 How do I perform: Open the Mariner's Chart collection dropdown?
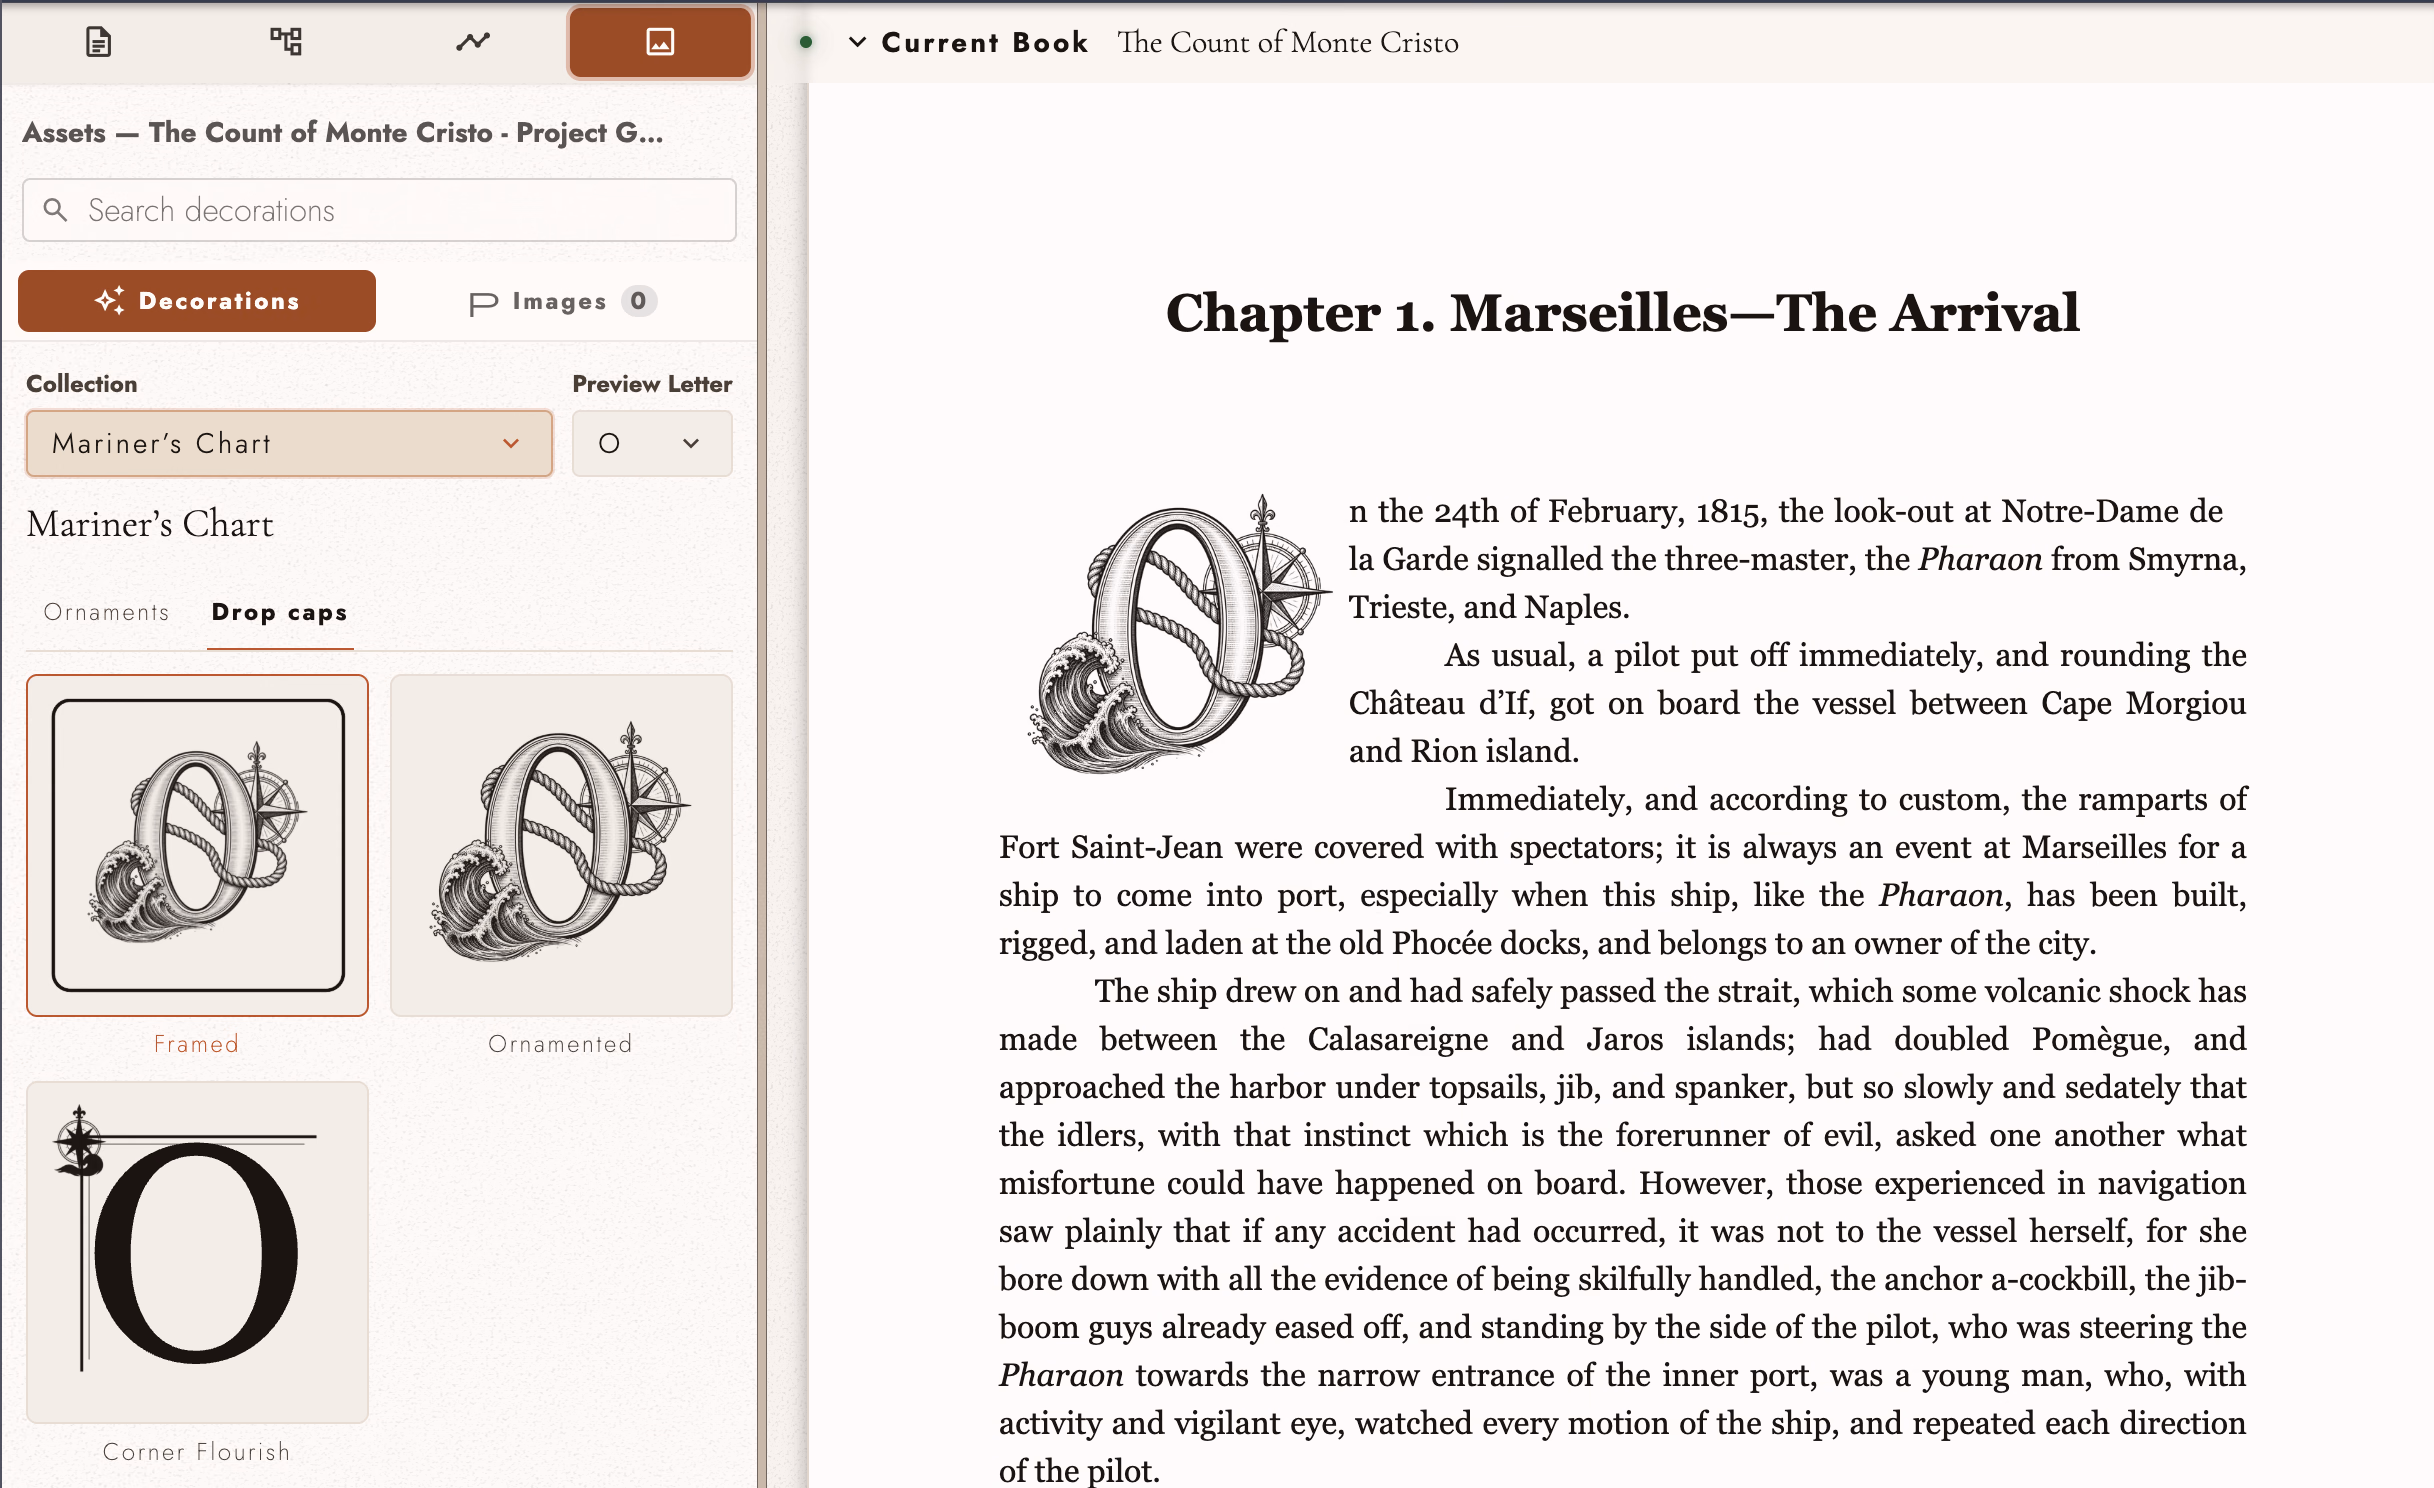(x=289, y=443)
